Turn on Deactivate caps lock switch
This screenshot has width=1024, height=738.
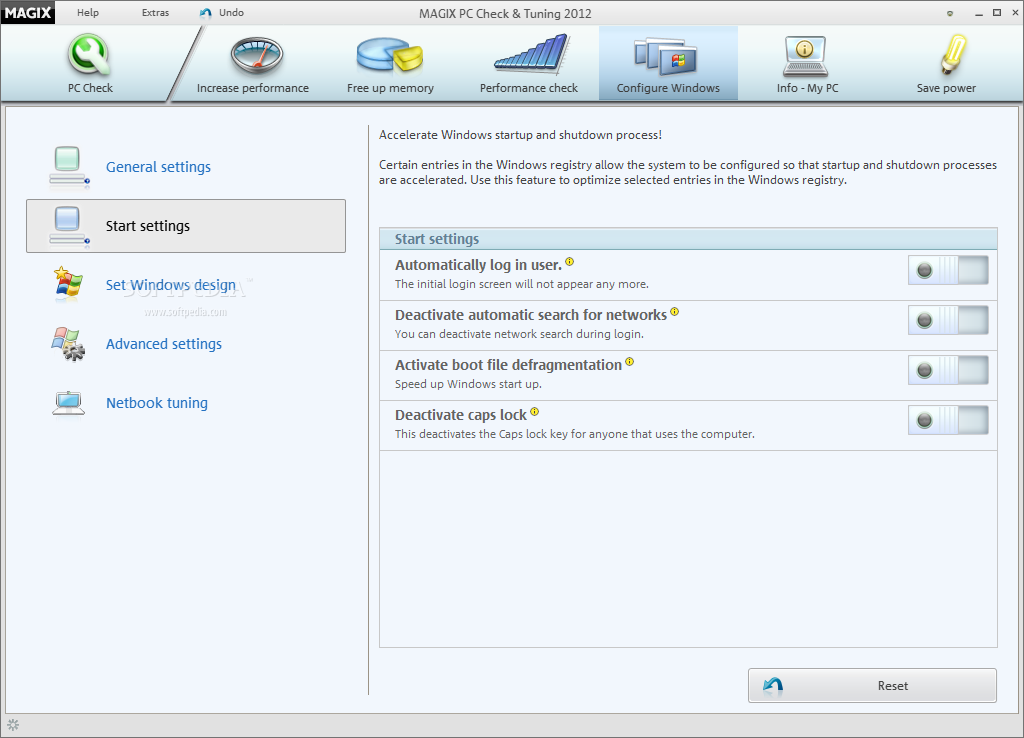[x=948, y=420]
